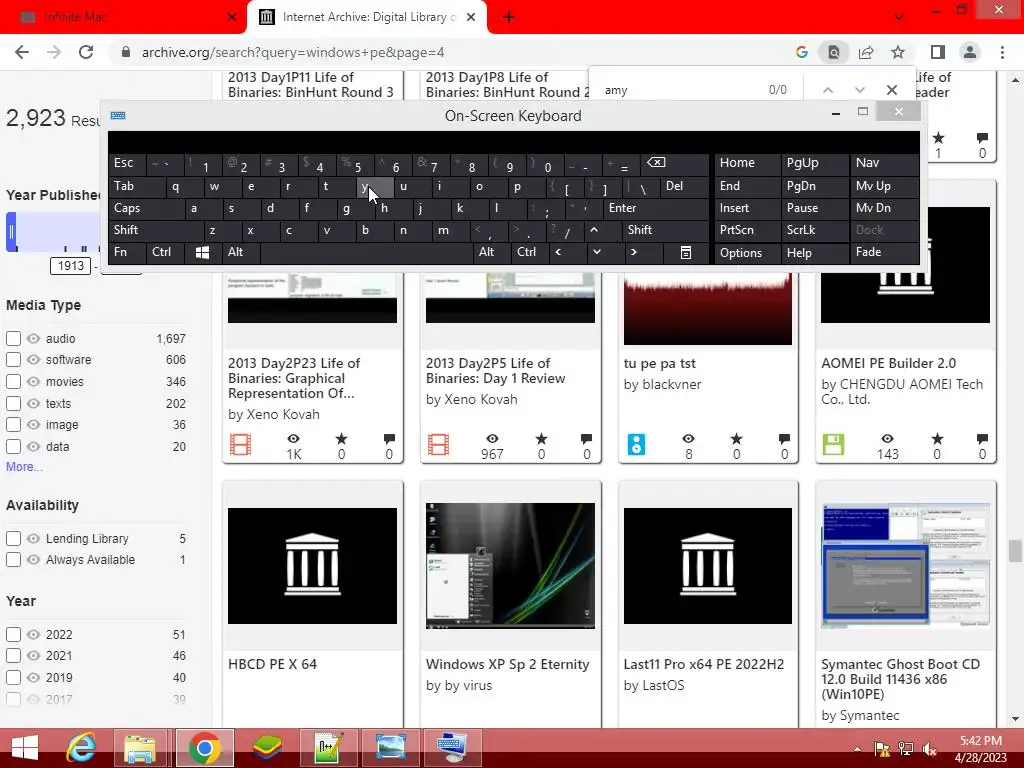This screenshot has height=768, width=1024.
Task: Open tu pe pa tst item
Action: click(660, 364)
